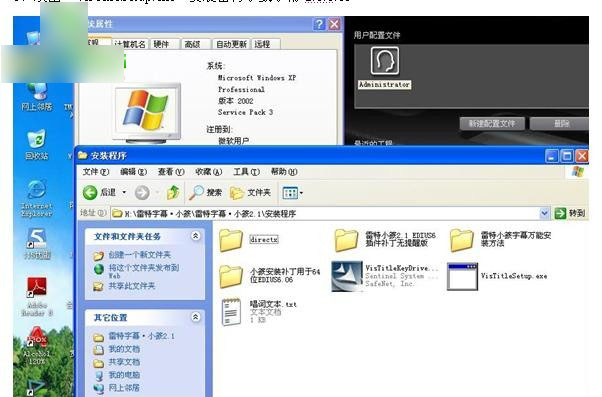Open the 收藏 menu
The height and width of the screenshot is (397, 602).
[208, 172]
